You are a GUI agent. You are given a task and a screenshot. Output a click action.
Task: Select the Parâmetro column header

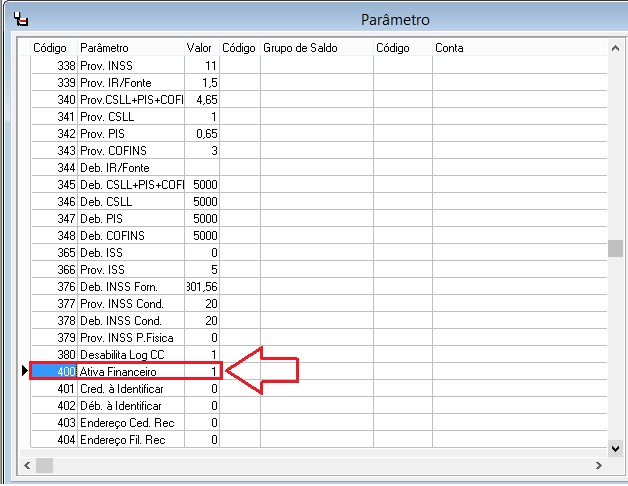pyautogui.click(x=130, y=48)
